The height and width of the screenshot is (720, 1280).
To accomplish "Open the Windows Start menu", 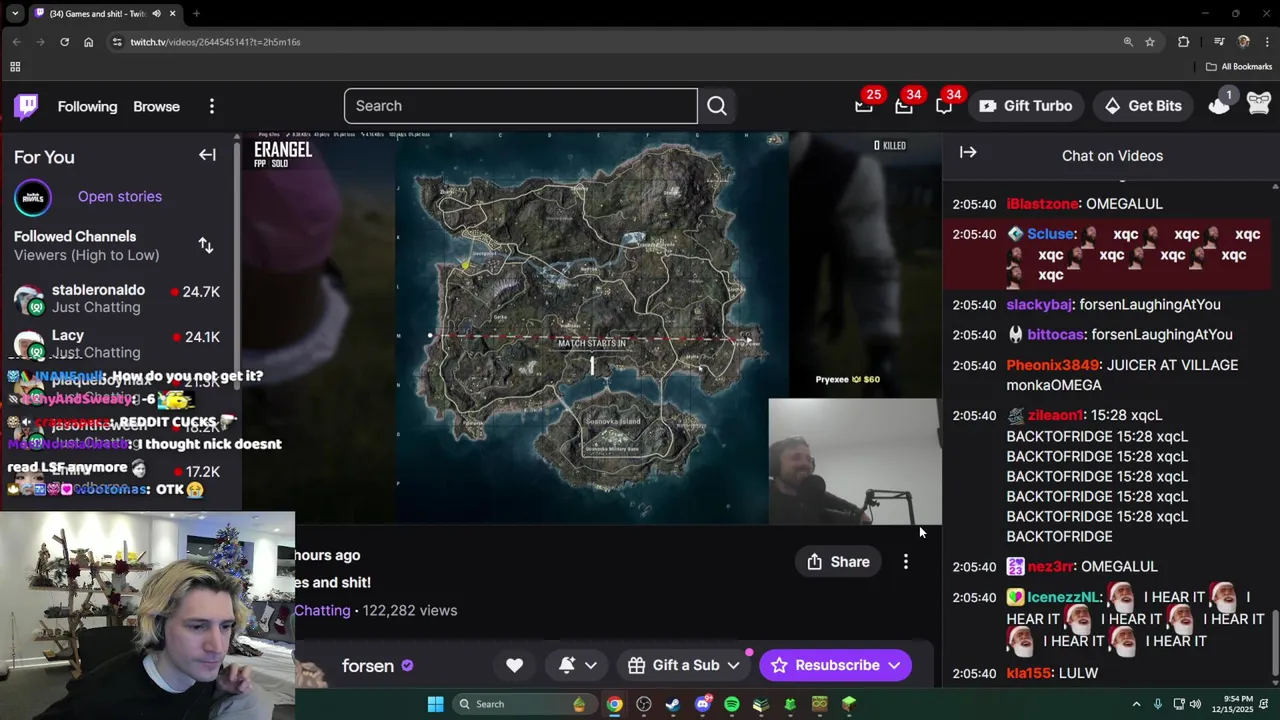I will coord(435,704).
